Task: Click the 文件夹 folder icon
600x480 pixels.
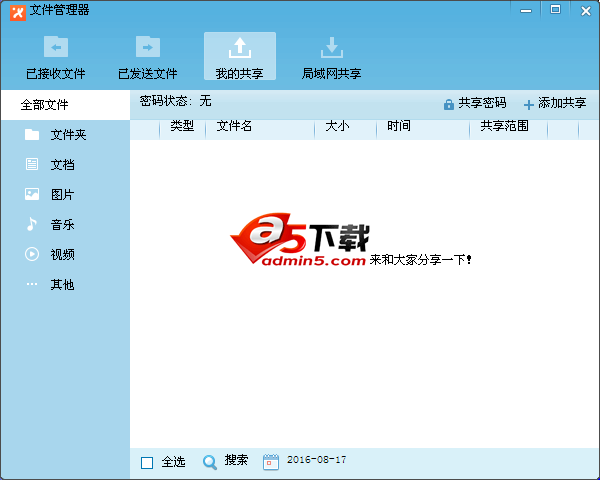Action: tap(32, 135)
